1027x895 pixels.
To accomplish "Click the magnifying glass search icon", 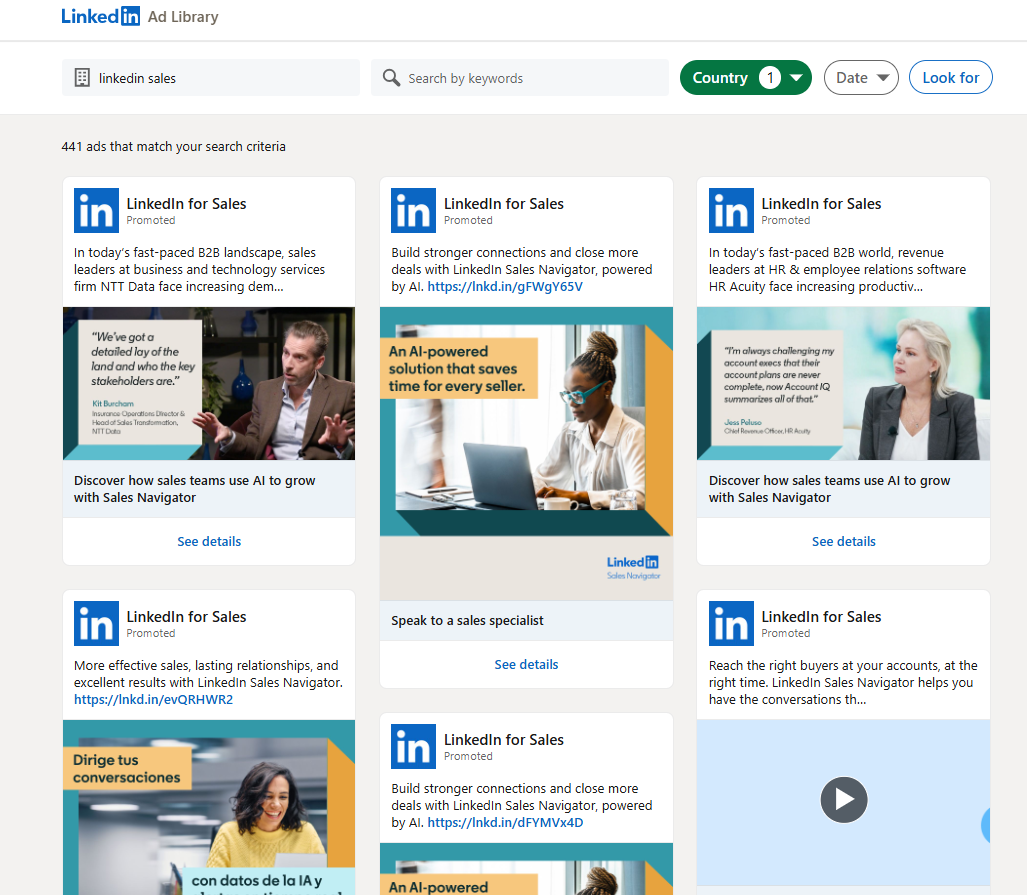I will tap(391, 77).
